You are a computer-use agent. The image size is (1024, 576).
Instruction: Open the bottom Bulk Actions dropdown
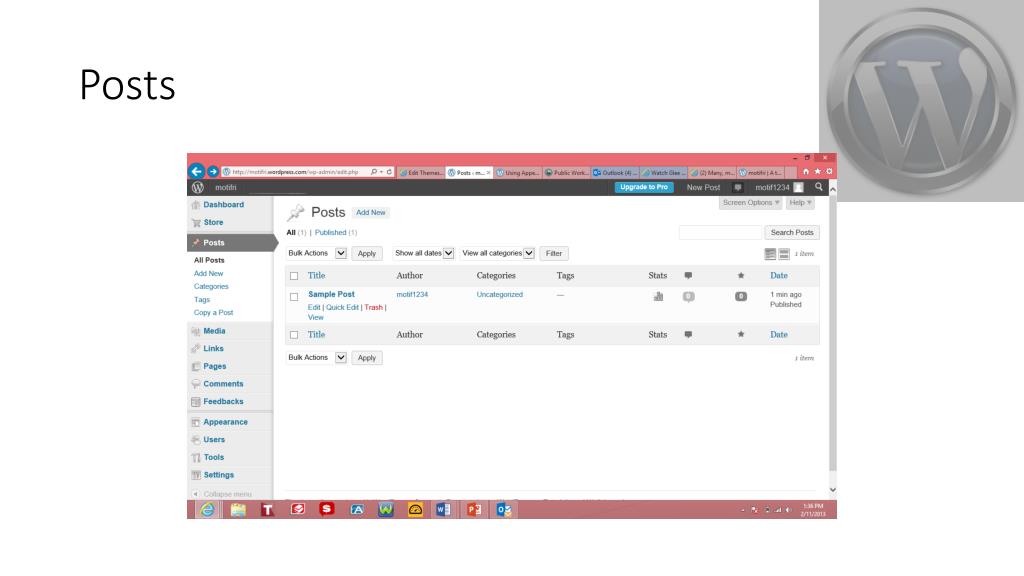(317, 358)
